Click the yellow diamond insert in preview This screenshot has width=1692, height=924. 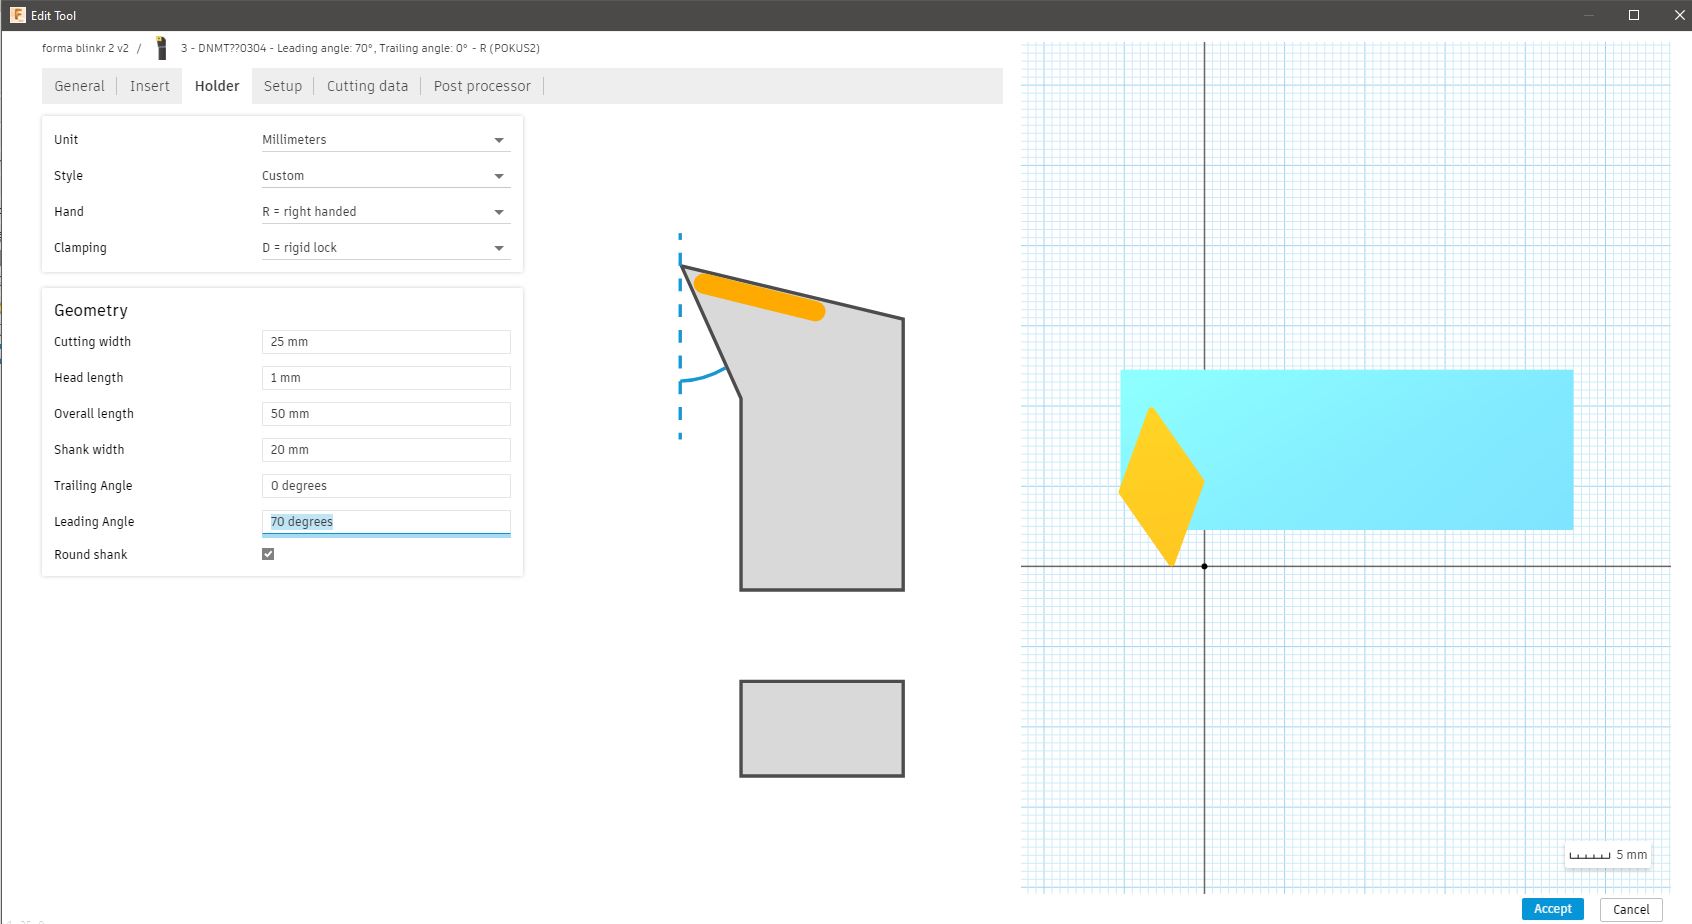[x=1161, y=487]
